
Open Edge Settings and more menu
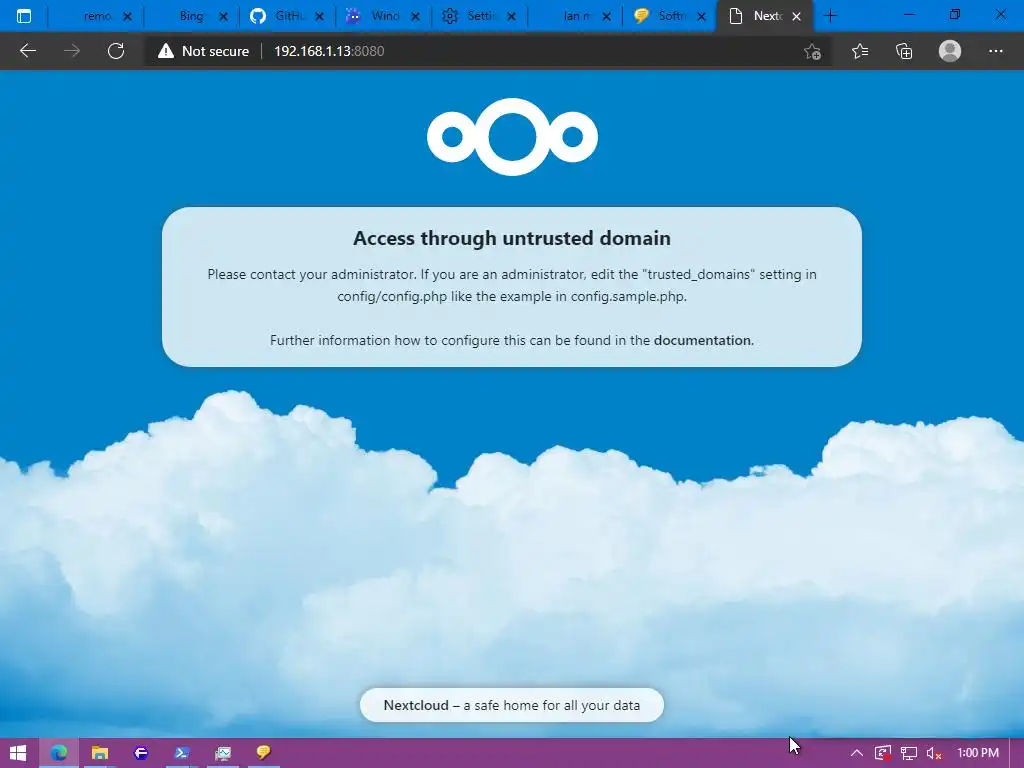coord(995,51)
